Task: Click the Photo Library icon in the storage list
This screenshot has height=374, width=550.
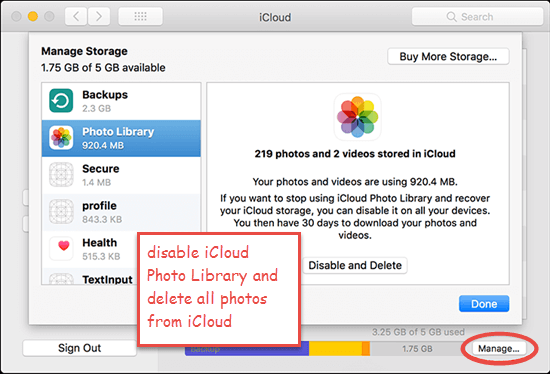Action: click(x=61, y=138)
